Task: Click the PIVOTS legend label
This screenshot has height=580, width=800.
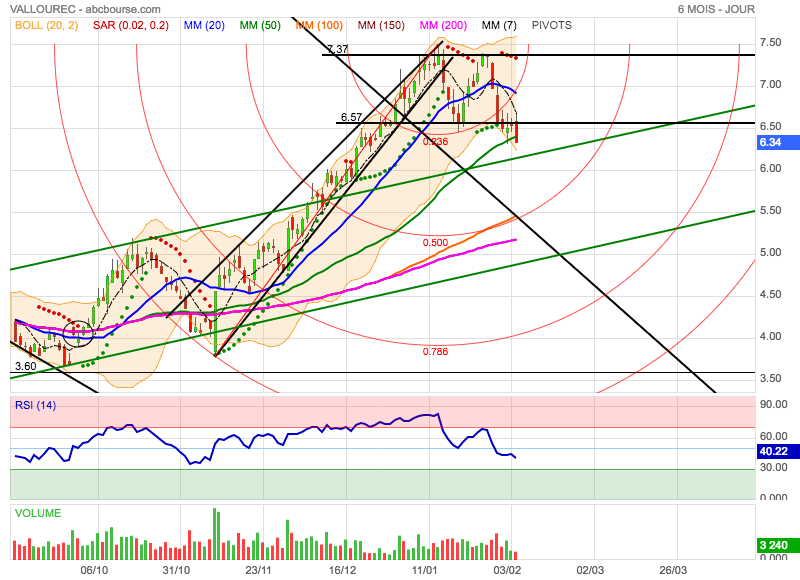Action: pos(552,26)
